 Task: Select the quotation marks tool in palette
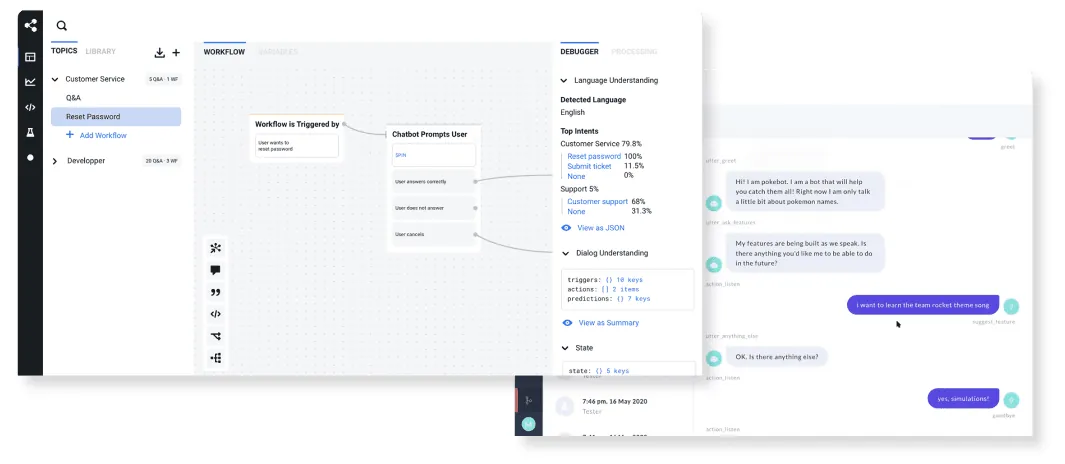215,292
